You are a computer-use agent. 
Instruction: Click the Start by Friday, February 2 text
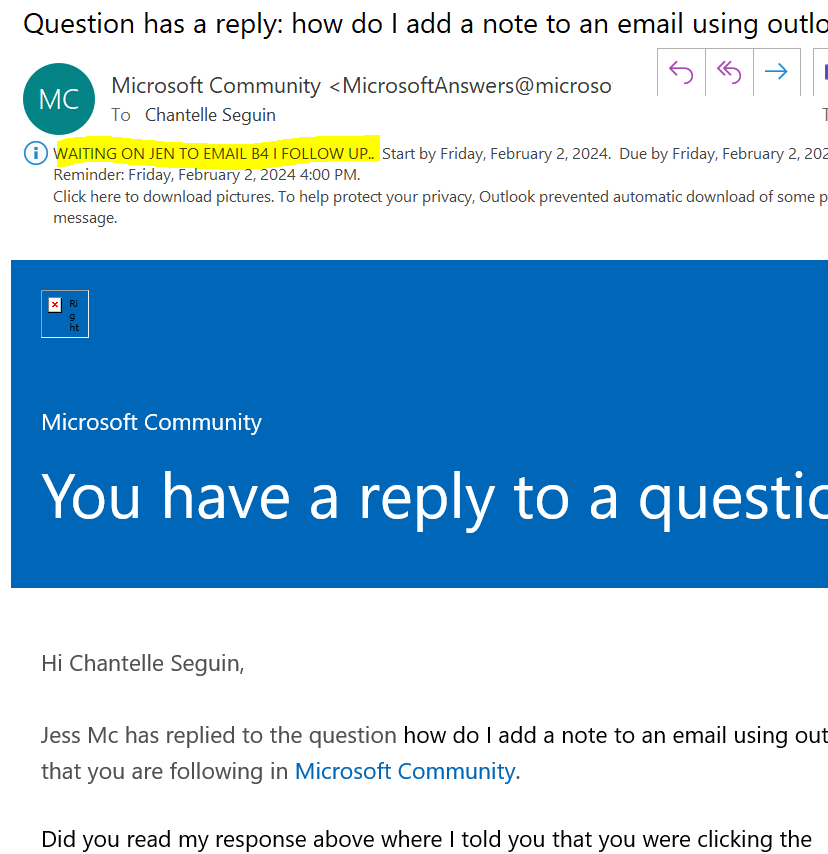(496, 154)
